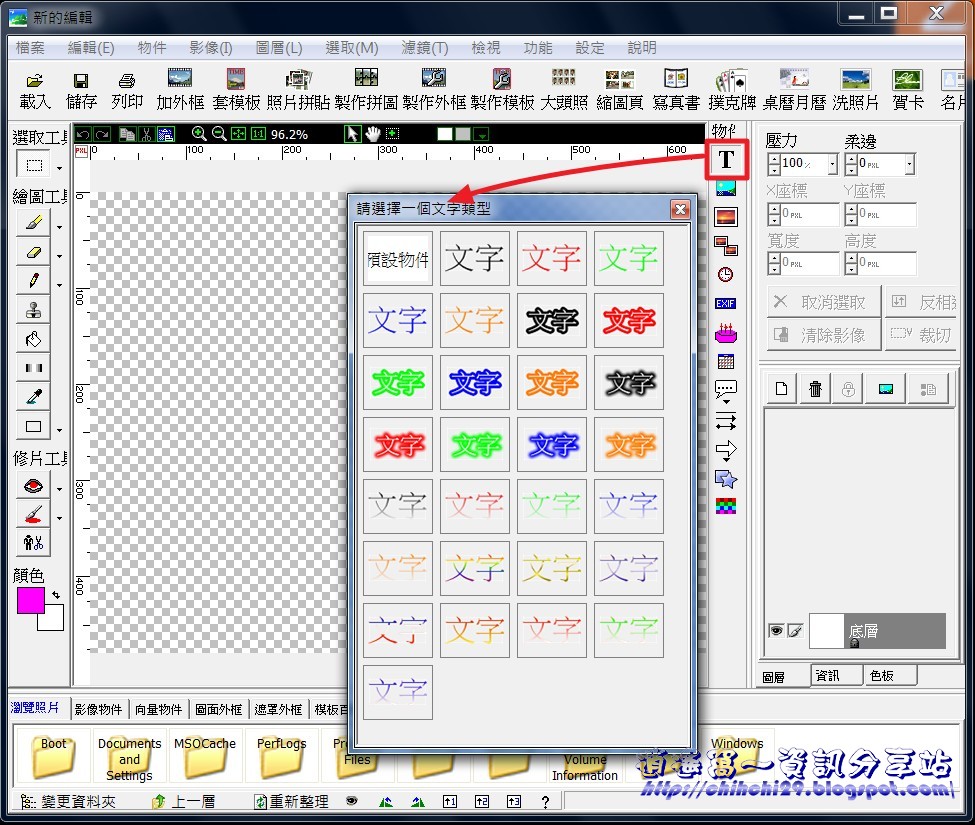Expand the pencil tool options arrow
This screenshot has height=825, width=975.
(x=59, y=285)
